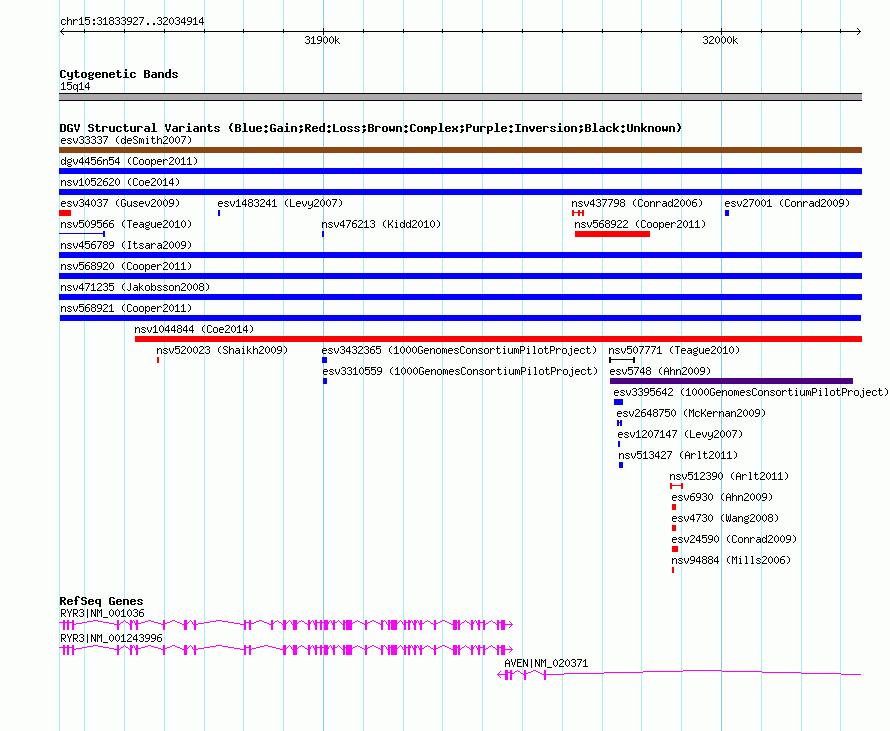Click the chr15:31833927..32034914 coordinate text
Screen dimensions: 890x731
pos(132,22)
